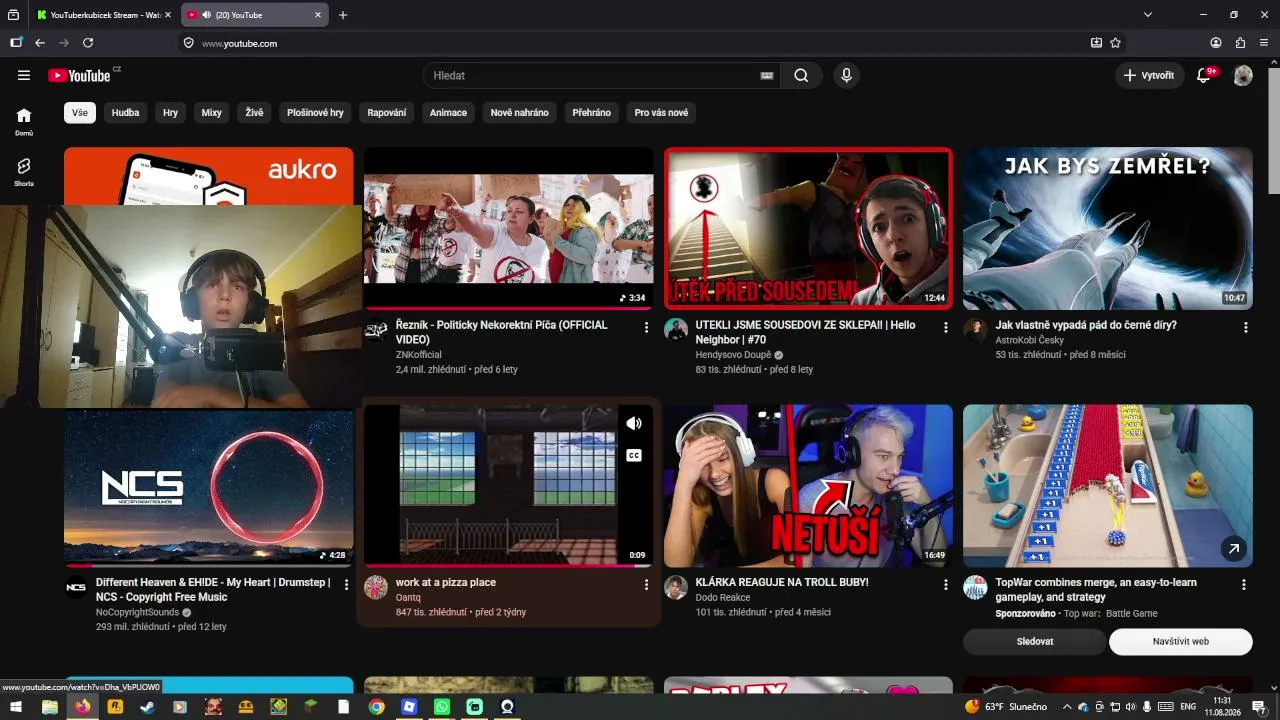Screen dimensions: 1280x720
Task: Open the account avatar menu
Action: [x=1243, y=75]
